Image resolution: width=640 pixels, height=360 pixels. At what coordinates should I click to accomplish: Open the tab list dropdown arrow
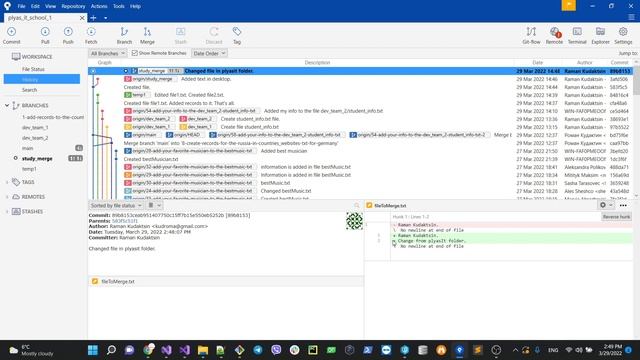click(x=105, y=18)
